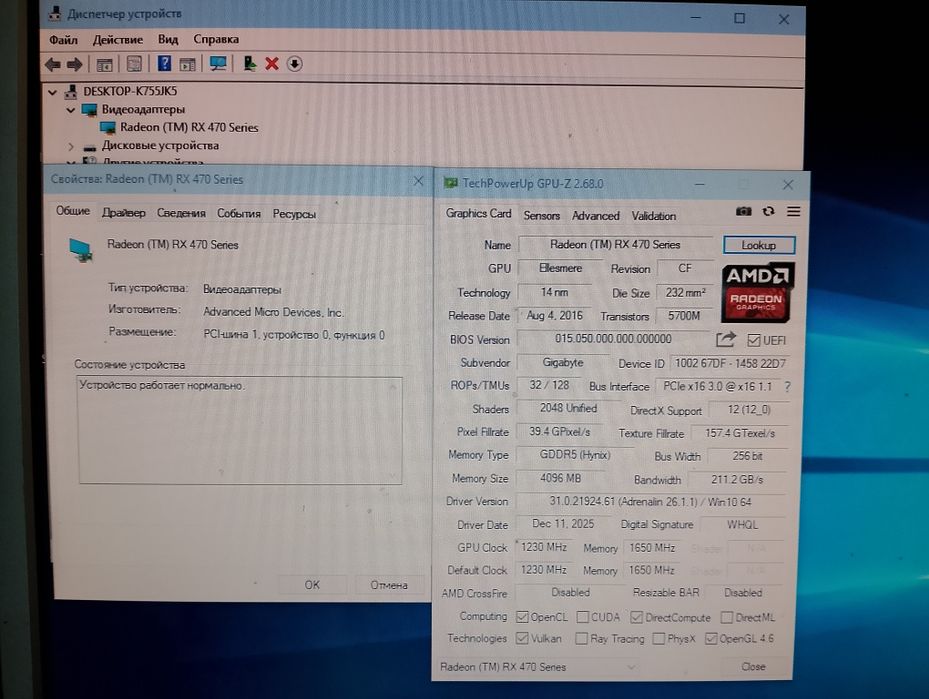Toggle the OpenCL checkbox
929x699 pixels.
click(x=522, y=617)
